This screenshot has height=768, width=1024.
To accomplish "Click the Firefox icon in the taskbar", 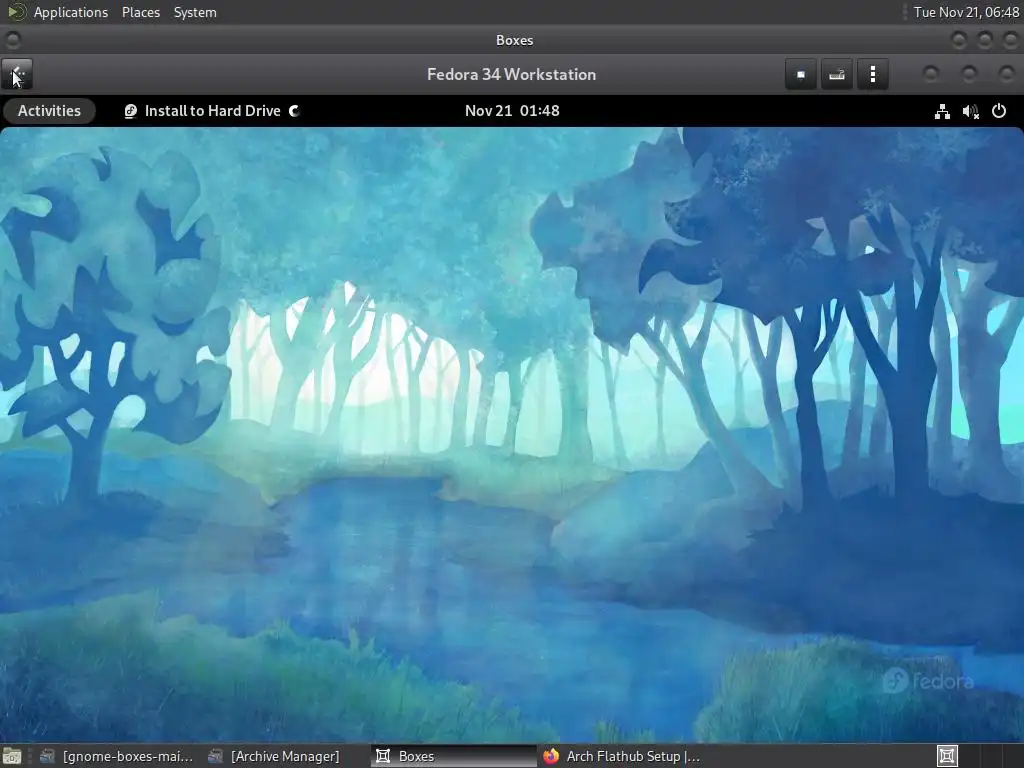I will click(x=551, y=756).
